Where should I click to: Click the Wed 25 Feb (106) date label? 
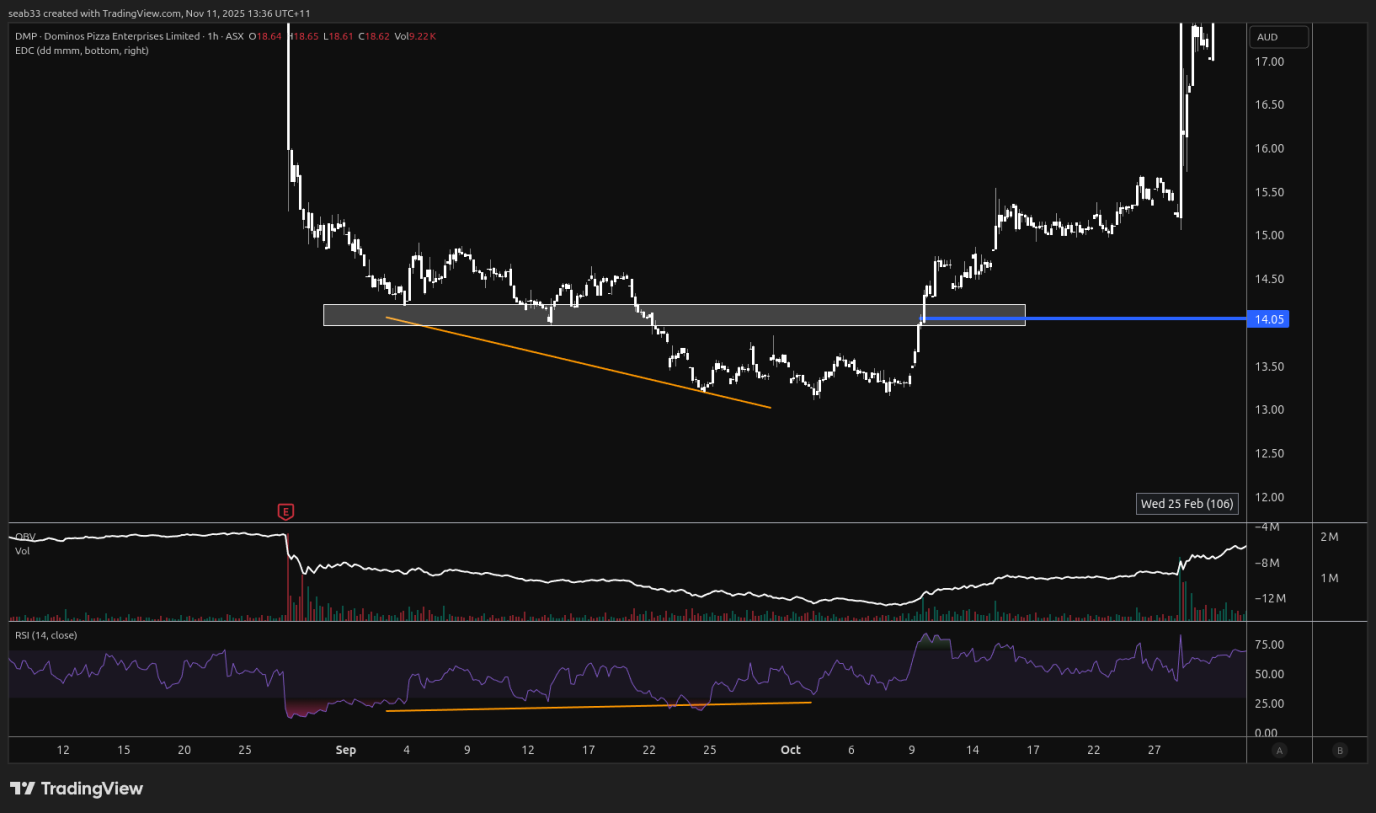(x=1187, y=504)
